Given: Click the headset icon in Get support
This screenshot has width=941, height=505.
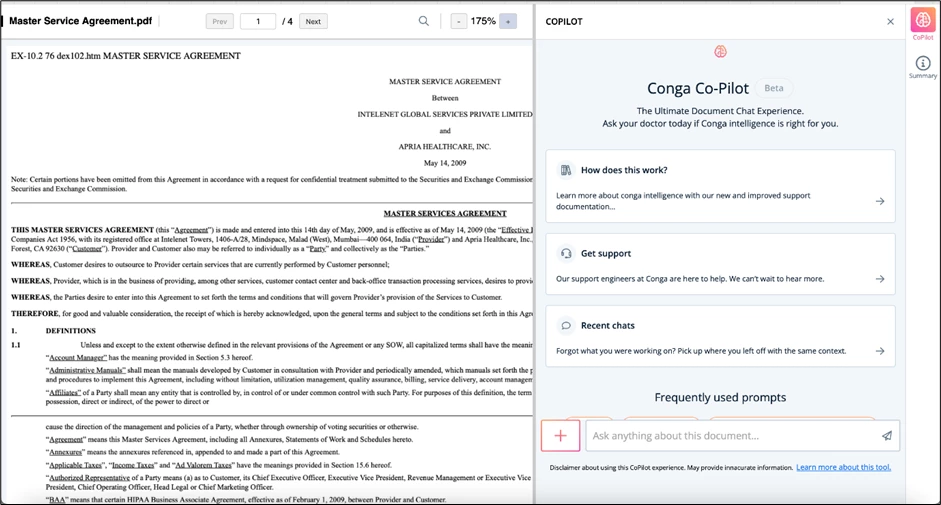Looking at the screenshot, I should pos(565,253).
